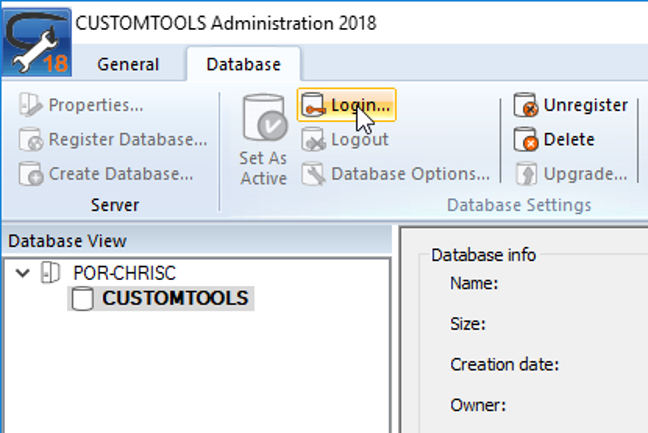Click the CUSTOMTOOLS database cylinder icon

(x=82, y=298)
